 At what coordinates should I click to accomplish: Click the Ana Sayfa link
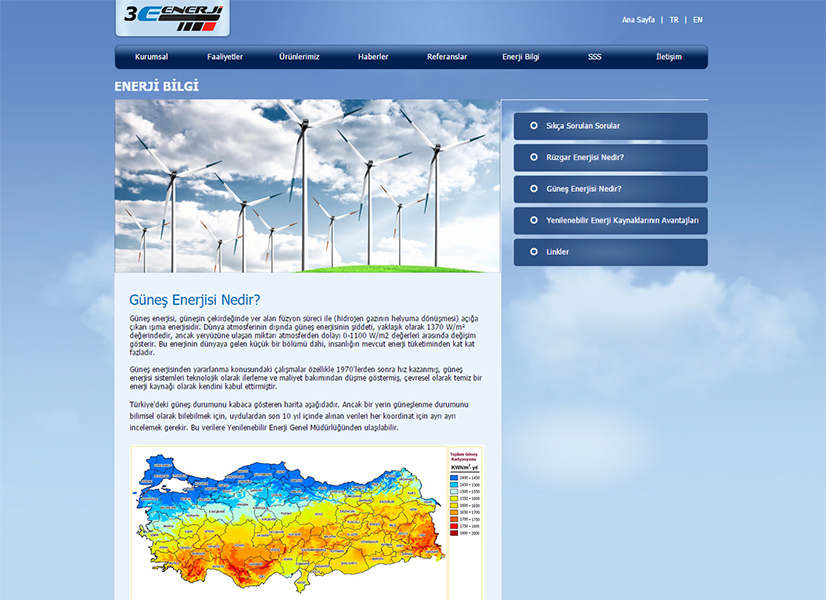point(638,20)
